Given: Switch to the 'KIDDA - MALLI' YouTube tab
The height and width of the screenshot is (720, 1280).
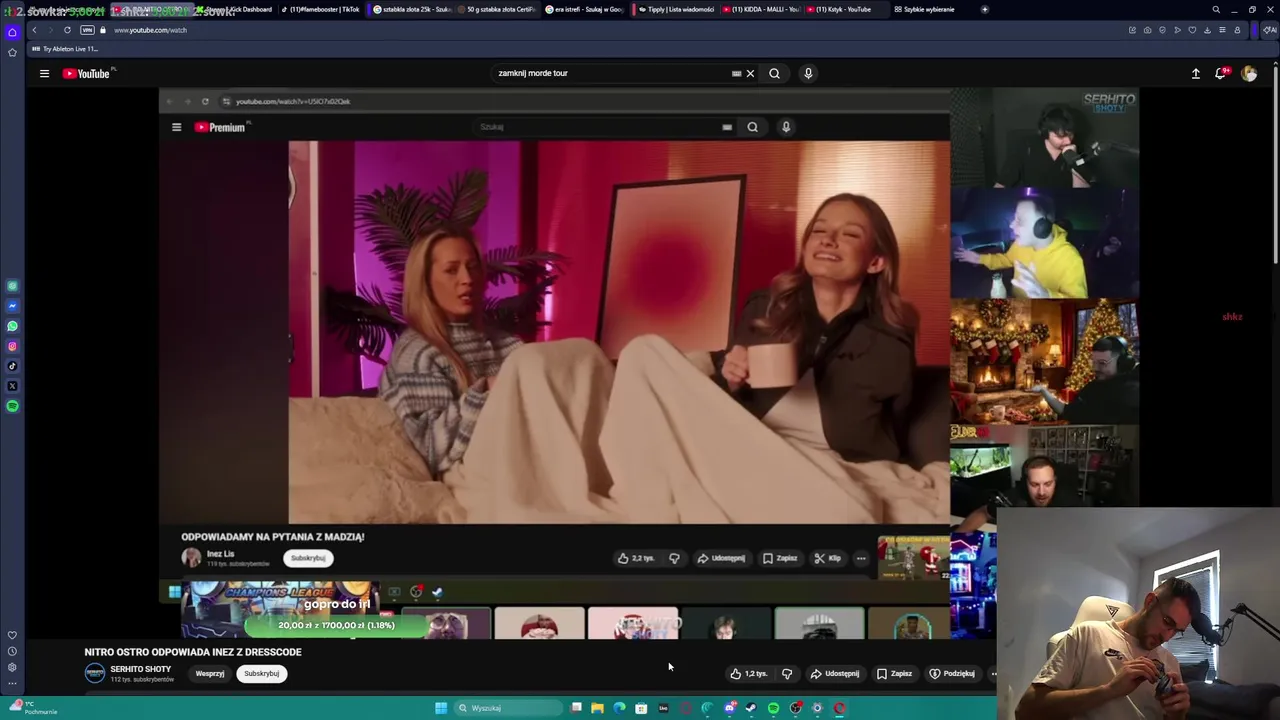Looking at the screenshot, I should [760, 9].
